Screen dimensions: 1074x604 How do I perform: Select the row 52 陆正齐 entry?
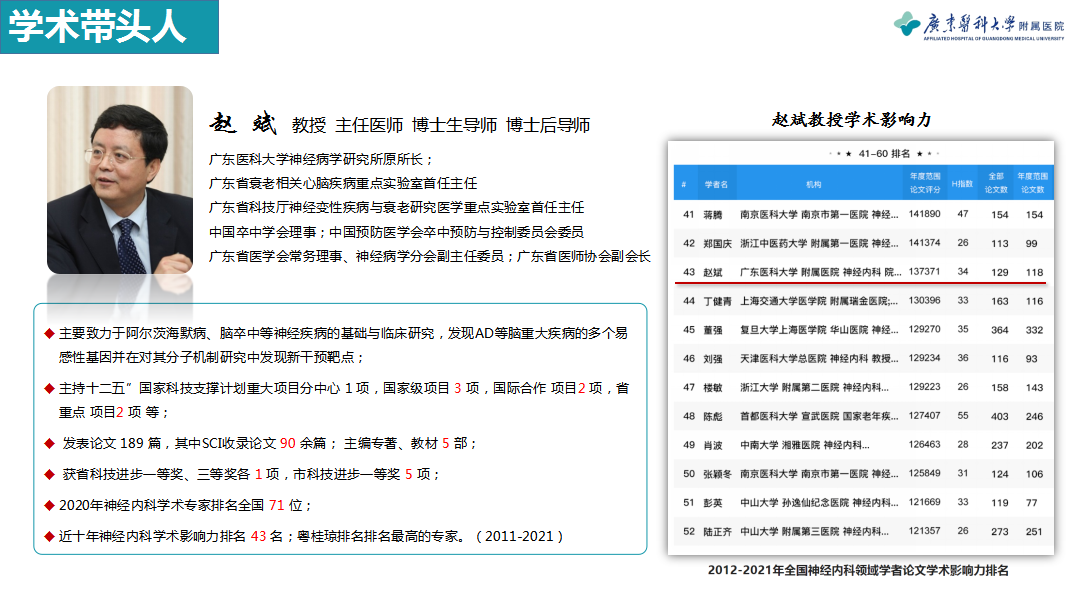860,531
